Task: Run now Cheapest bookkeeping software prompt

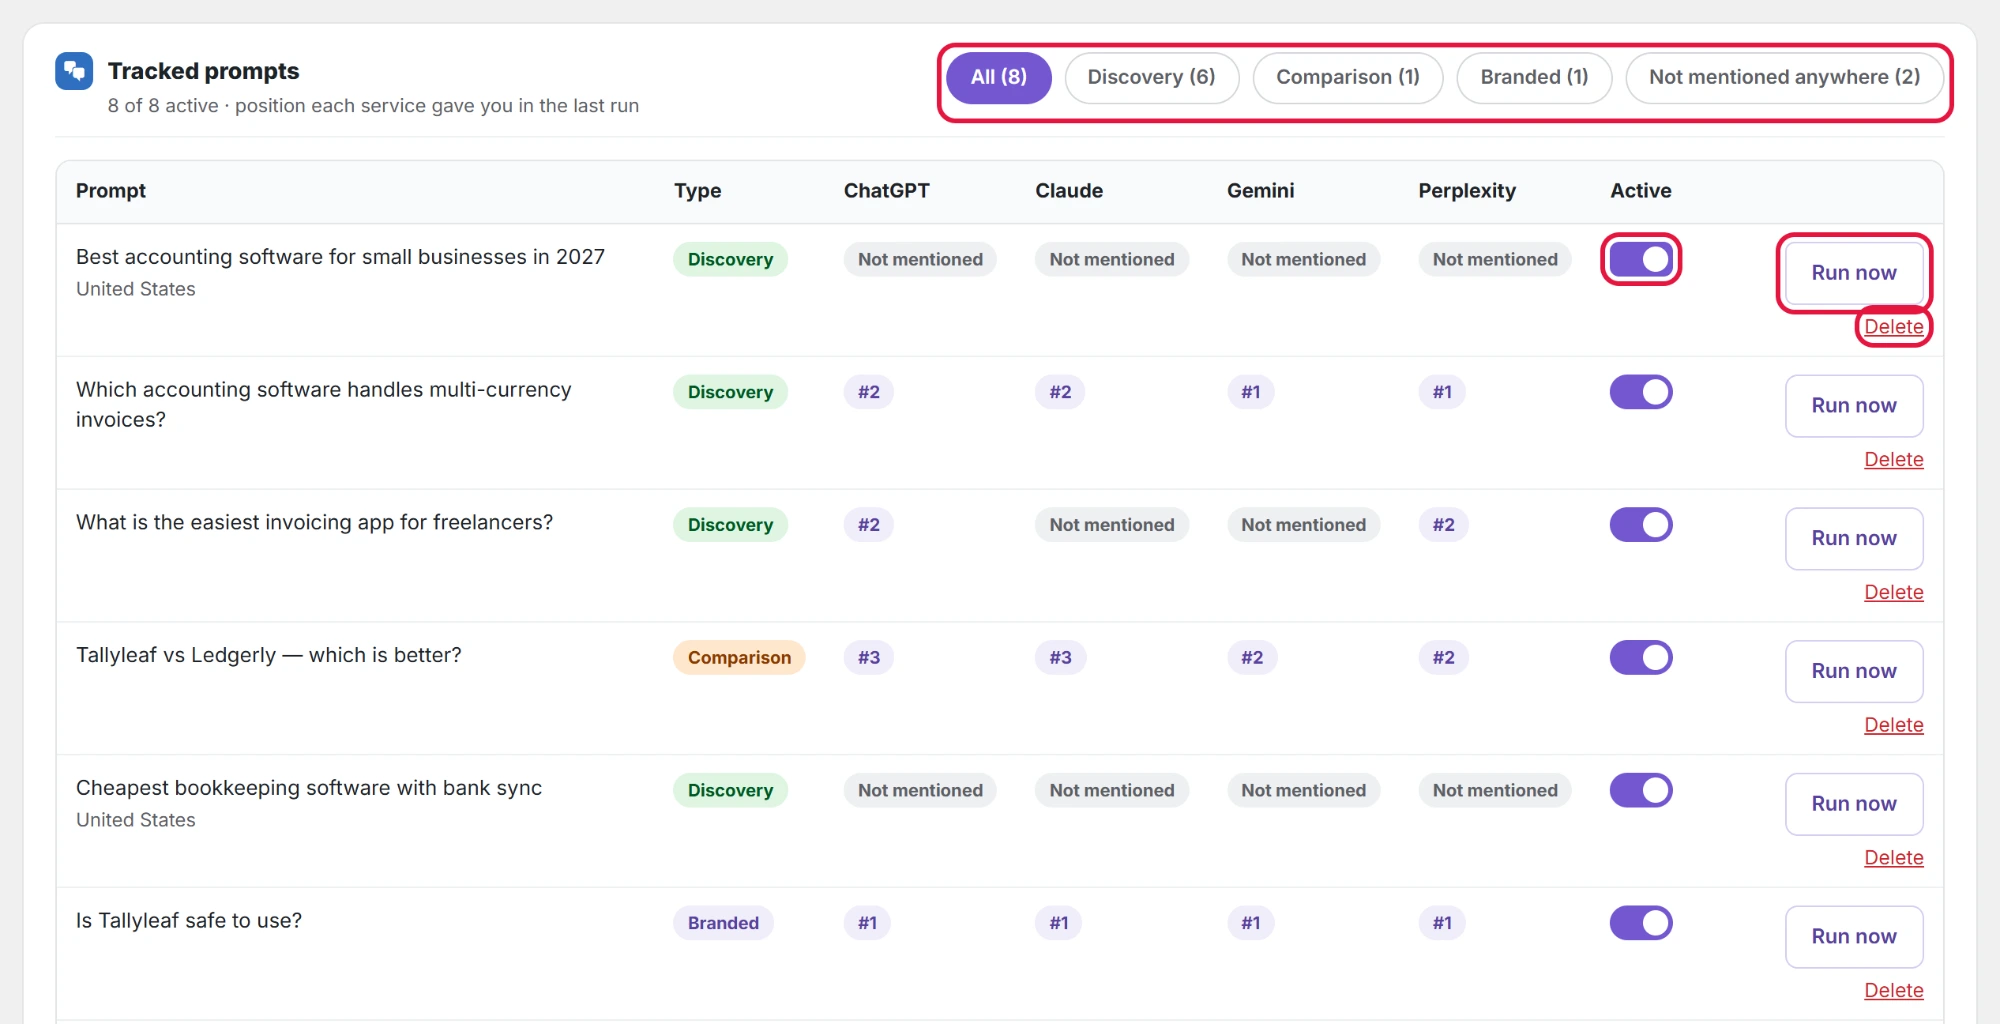Action: pos(1854,804)
